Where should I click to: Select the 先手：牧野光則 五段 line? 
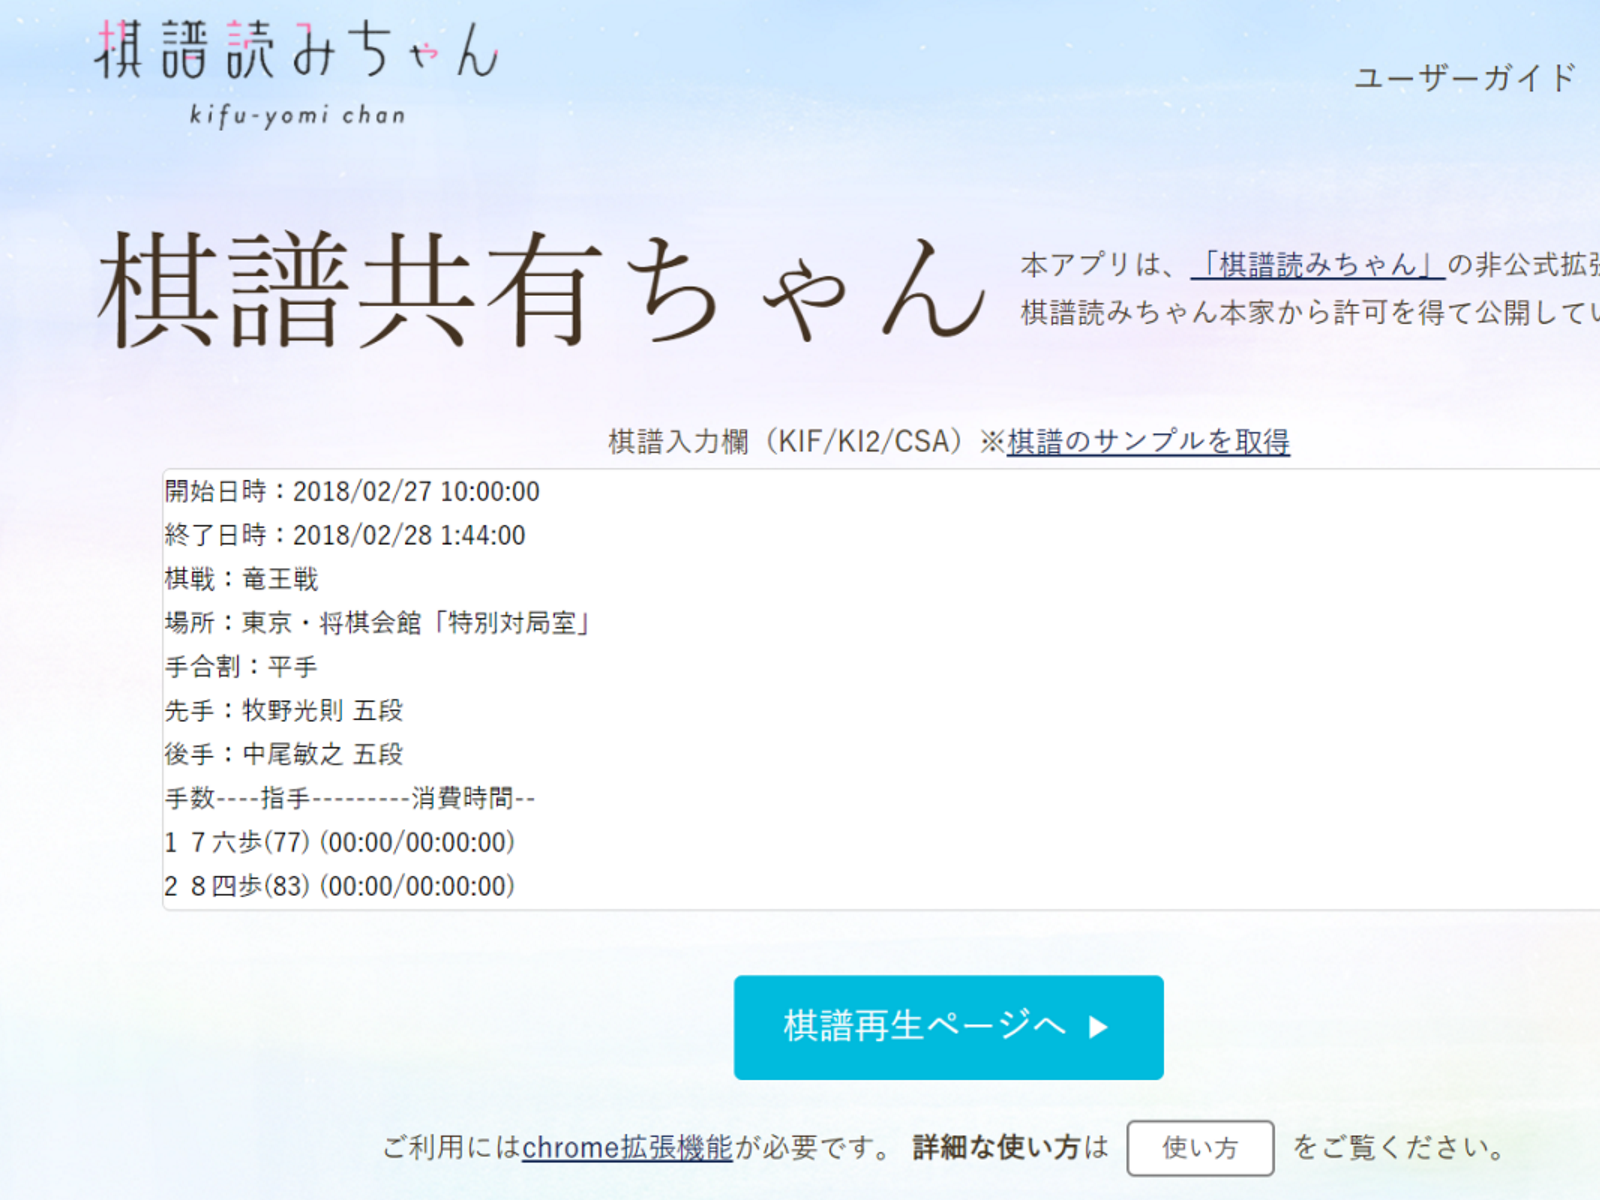284,711
